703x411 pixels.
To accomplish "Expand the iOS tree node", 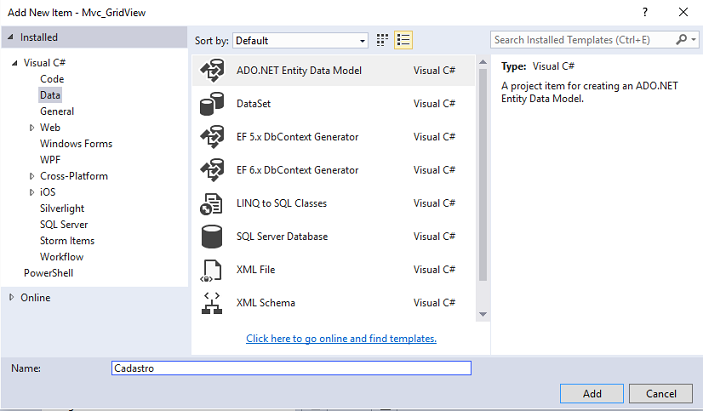I will (31, 192).
